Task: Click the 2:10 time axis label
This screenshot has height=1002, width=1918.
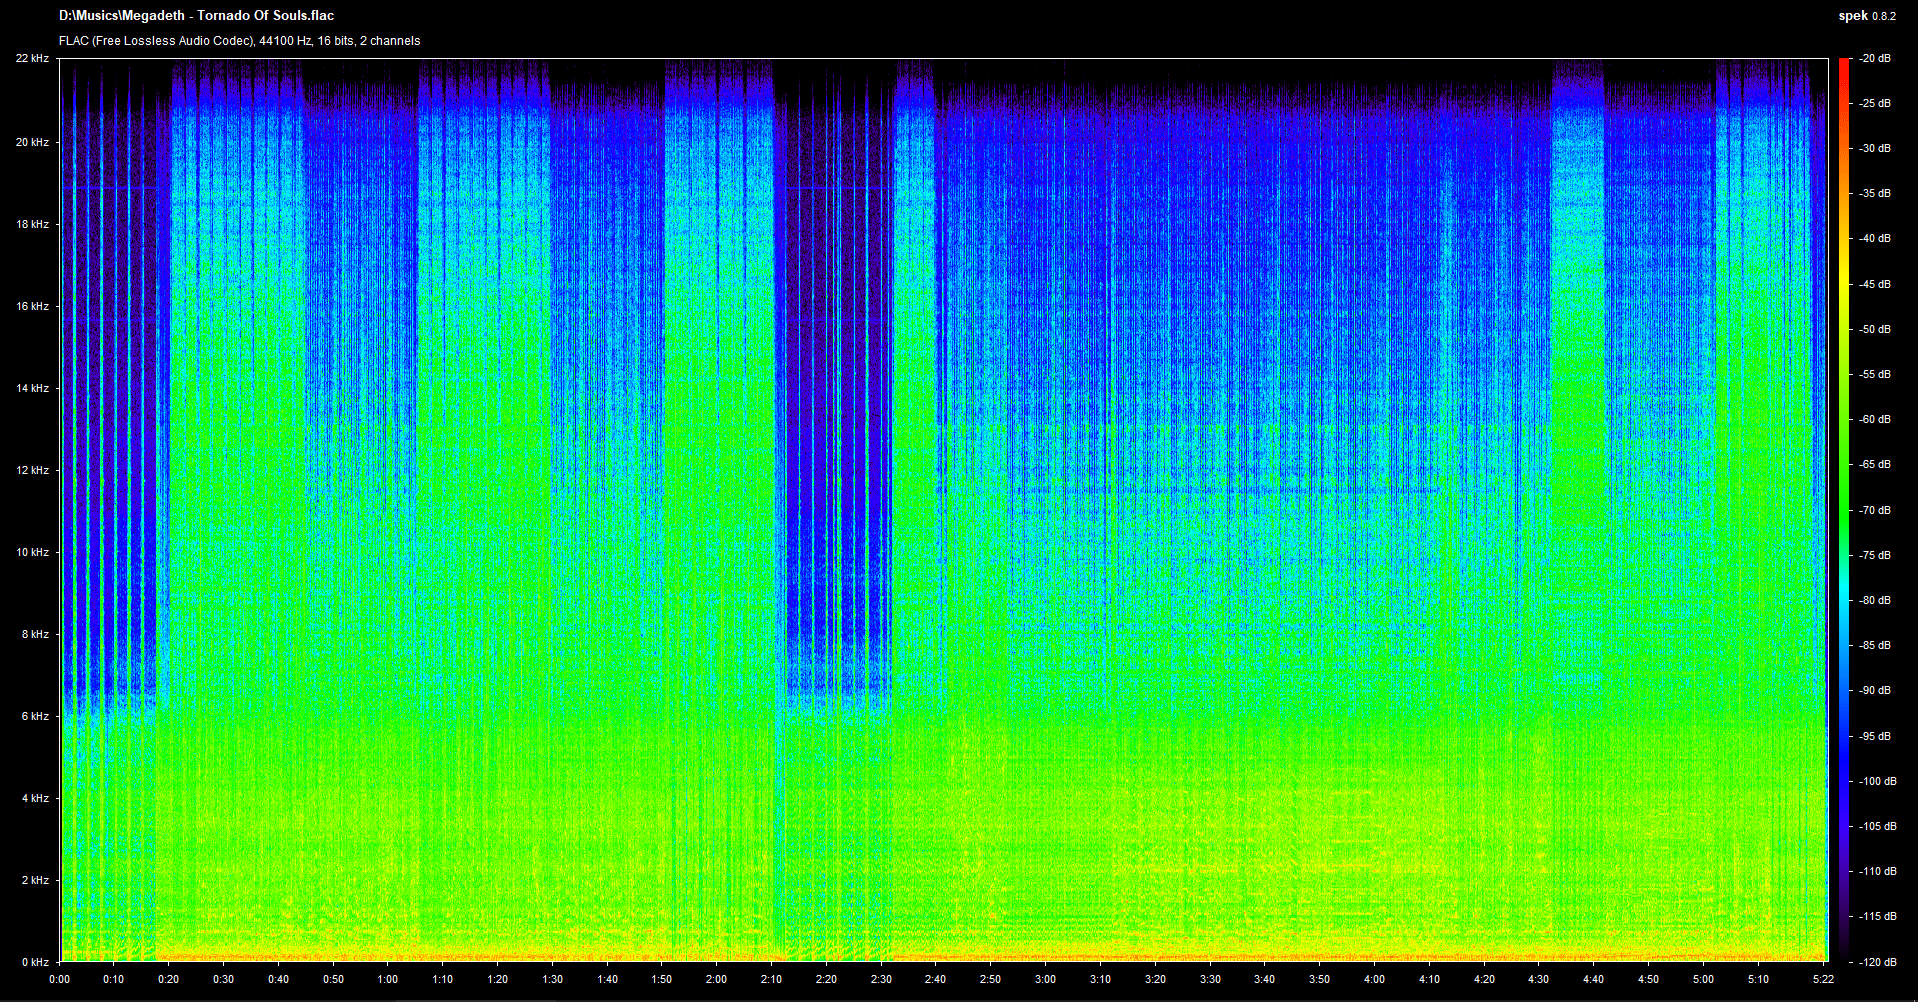Action: tap(772, 980)
